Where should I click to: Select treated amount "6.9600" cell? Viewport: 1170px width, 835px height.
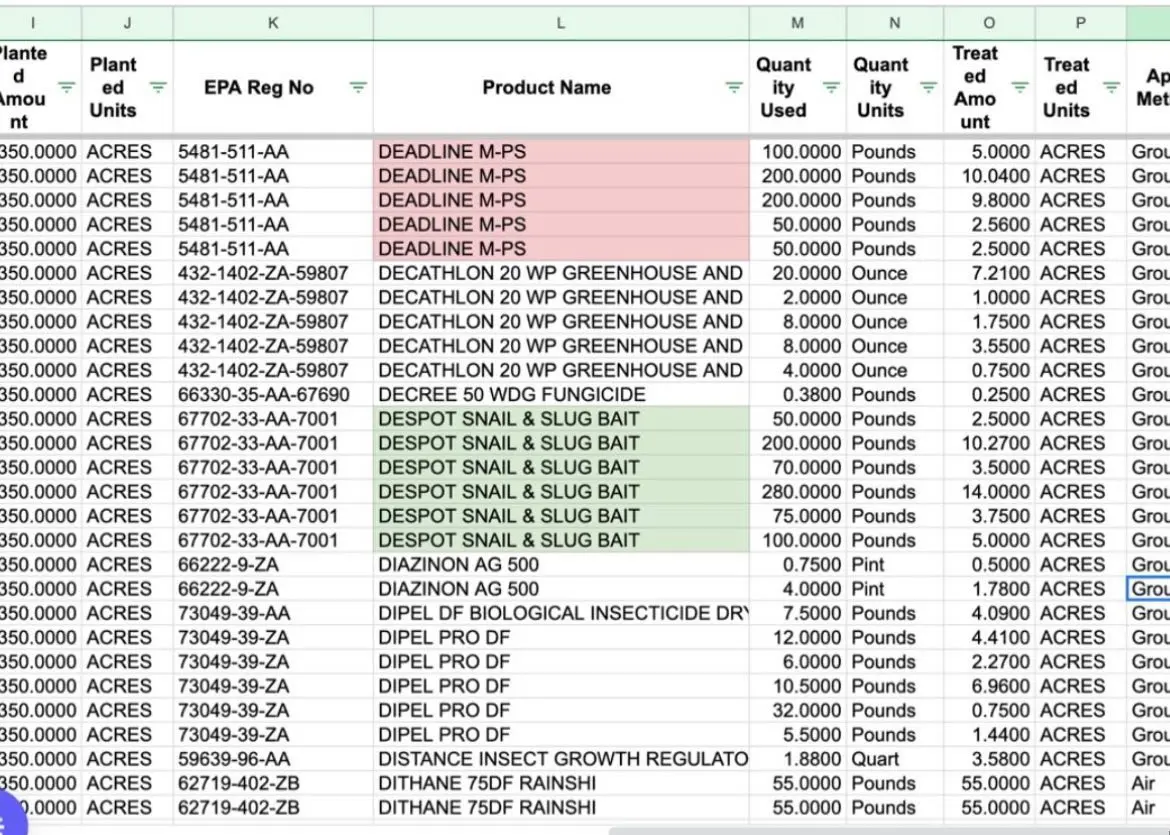(989, 687)
